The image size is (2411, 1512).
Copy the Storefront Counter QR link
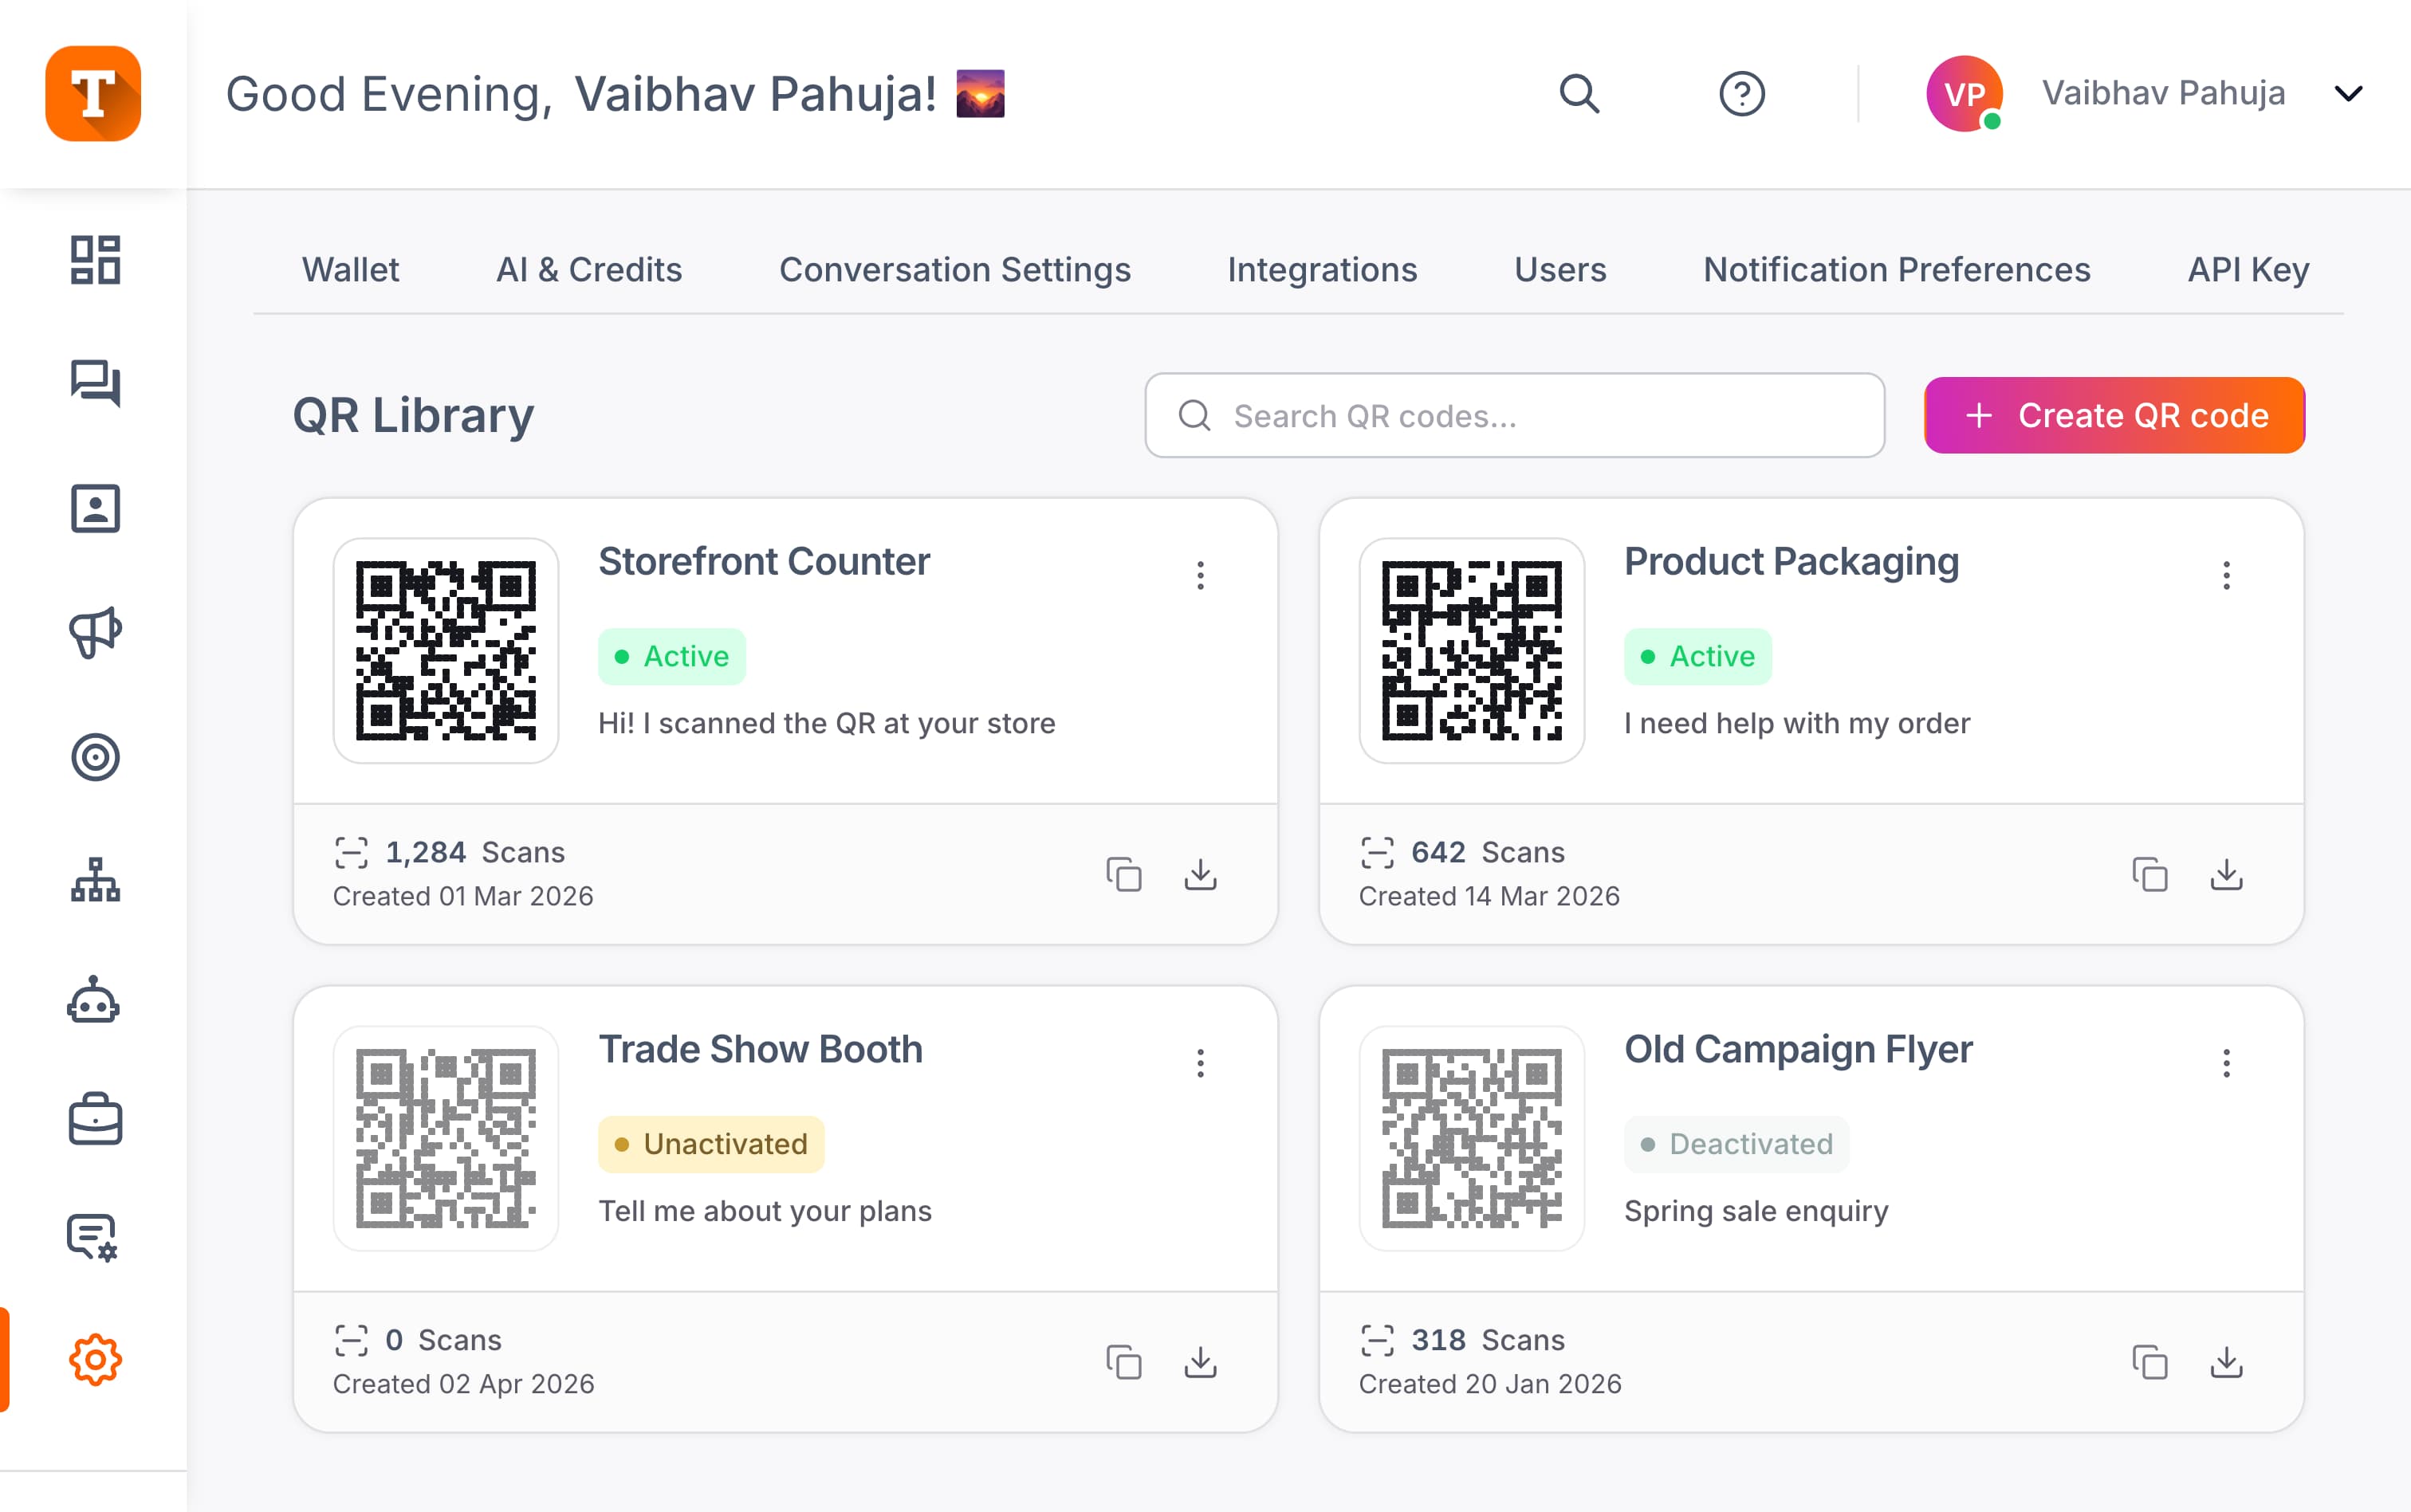[x=1124, y=875]
